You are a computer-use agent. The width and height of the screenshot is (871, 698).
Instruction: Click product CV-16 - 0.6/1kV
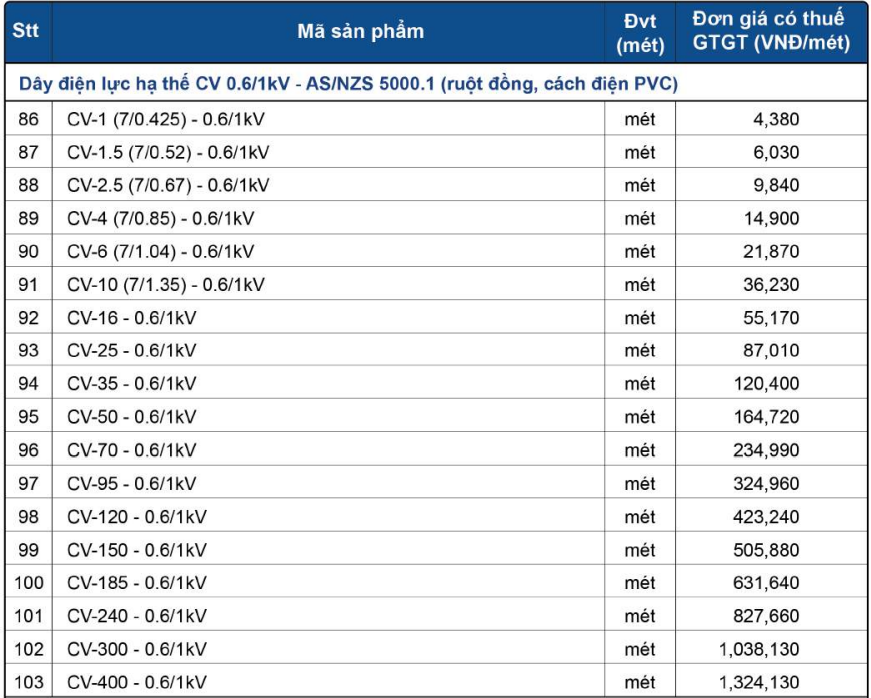point(132,318)
